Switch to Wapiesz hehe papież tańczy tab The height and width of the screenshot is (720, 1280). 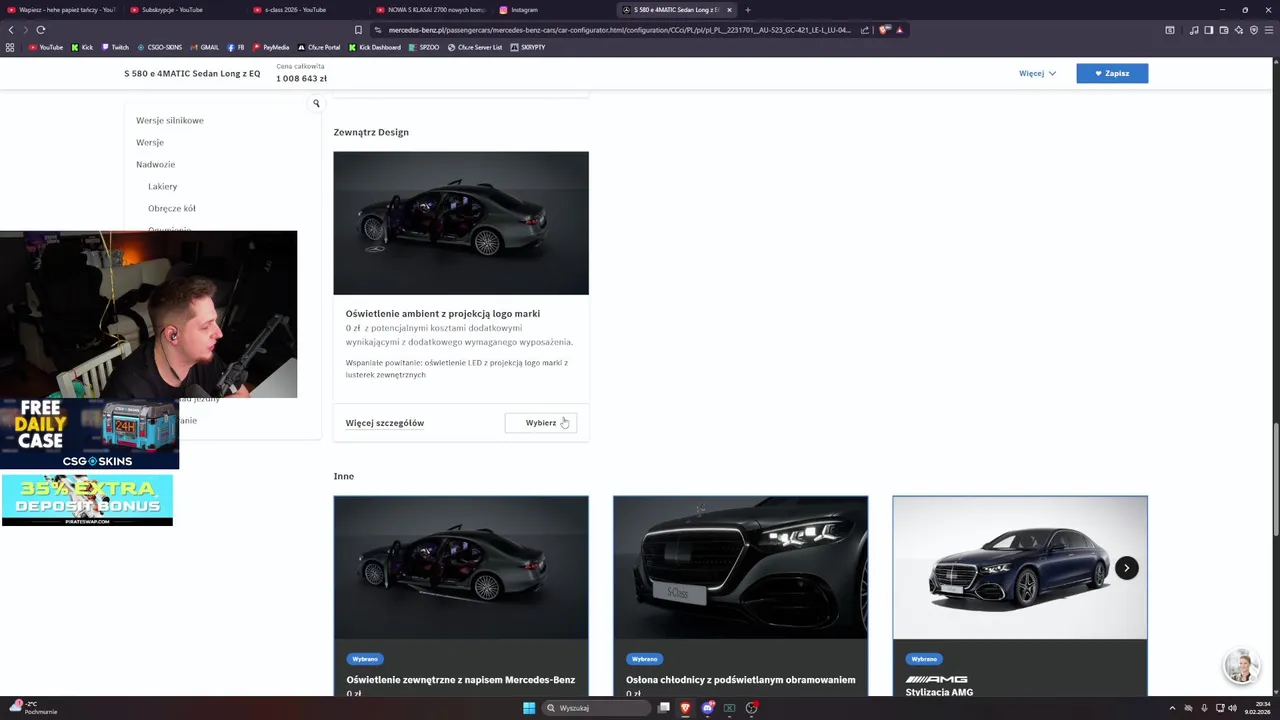tap(60, 10)
